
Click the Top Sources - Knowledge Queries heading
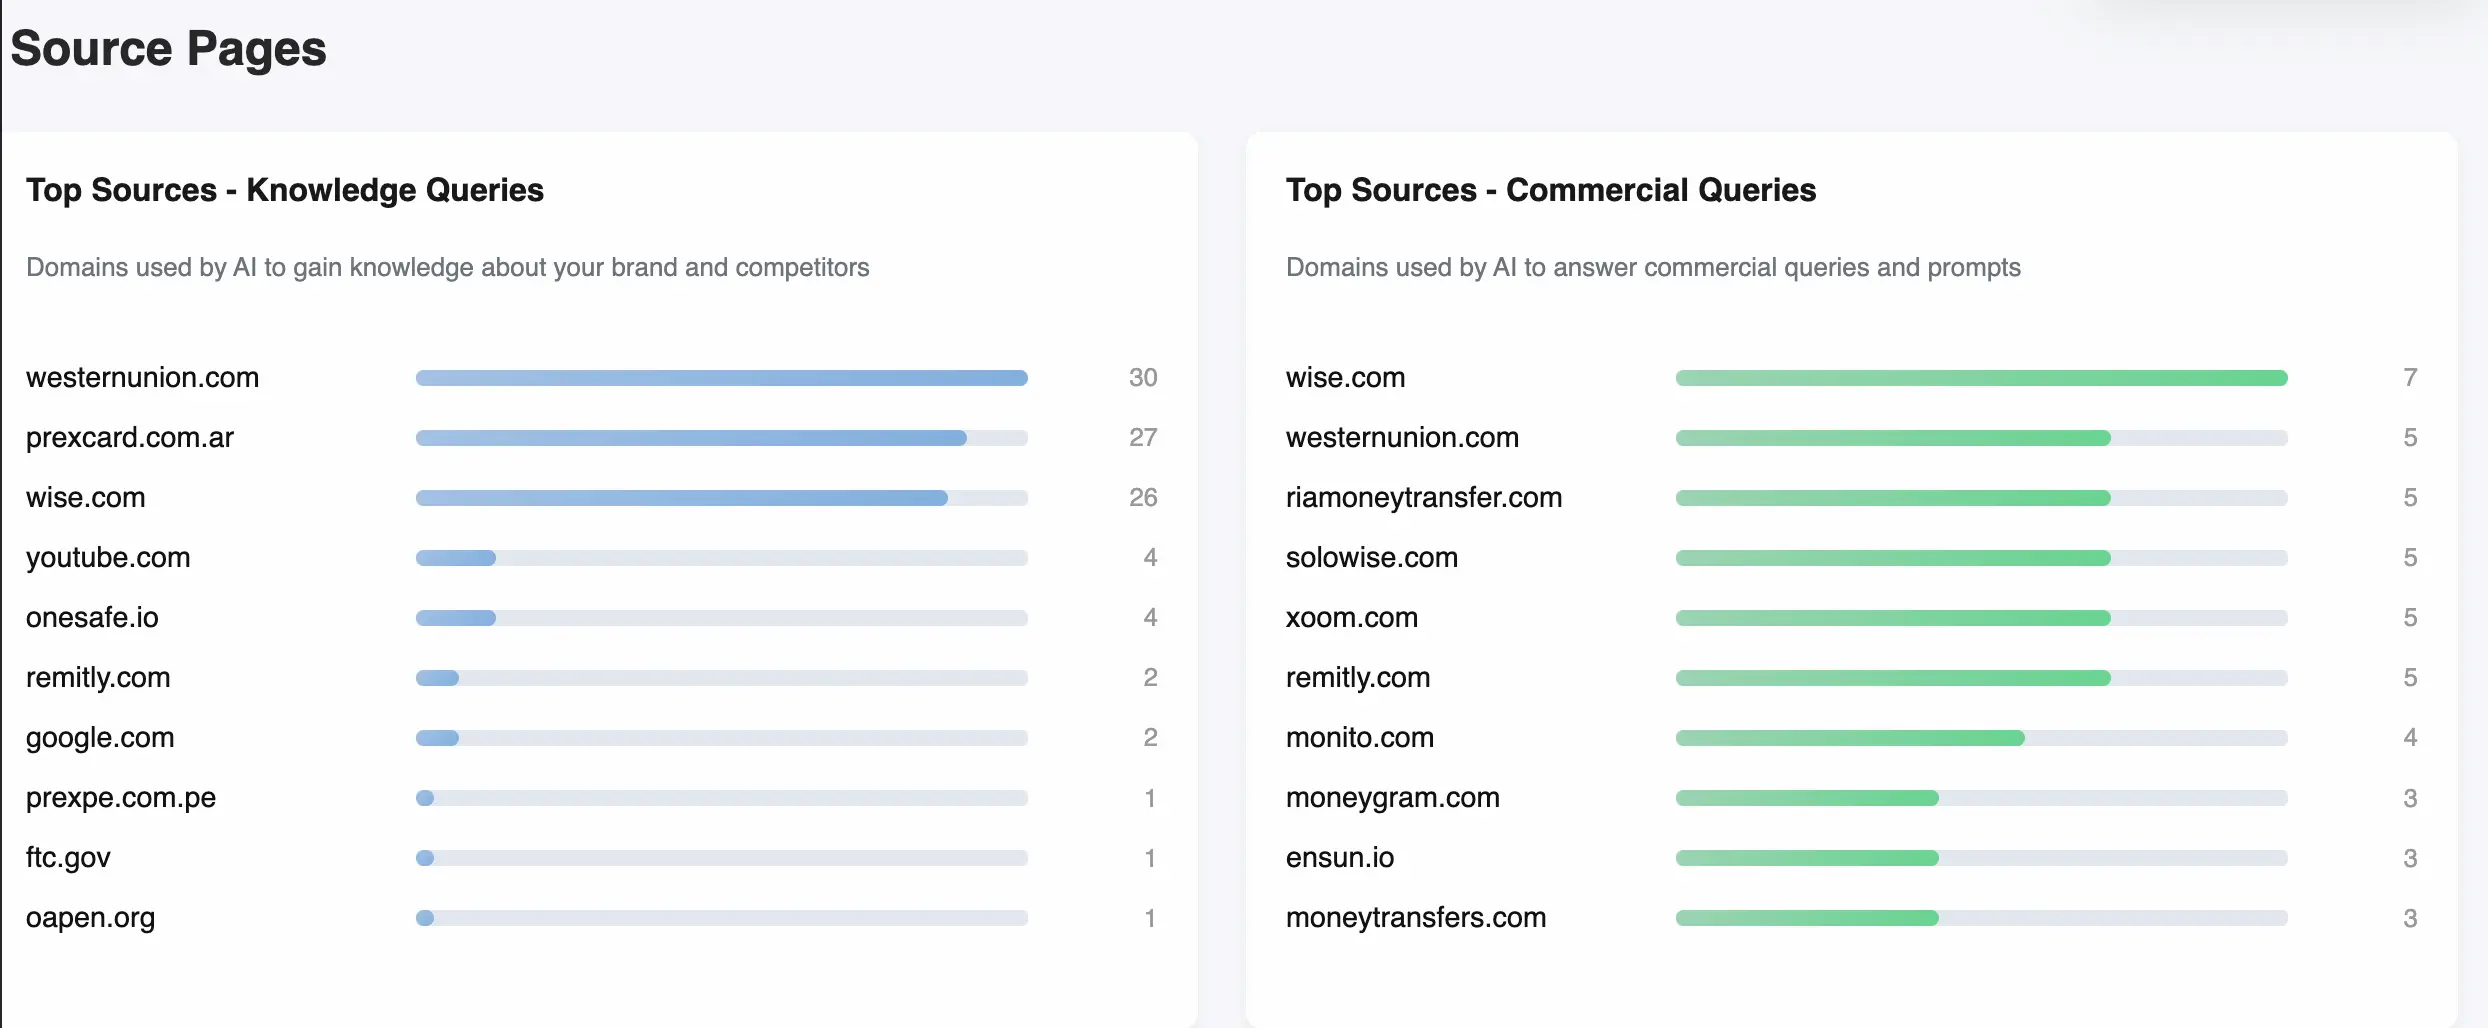click(x=285, y=190)
